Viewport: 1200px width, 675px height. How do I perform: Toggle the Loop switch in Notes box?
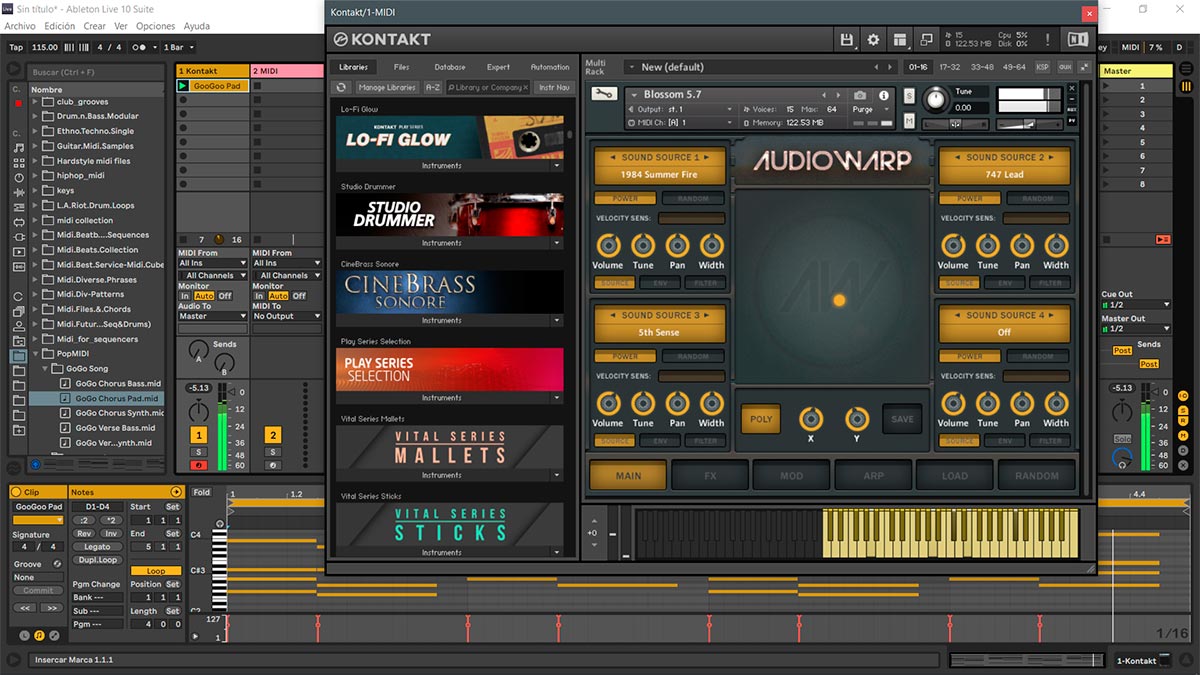(156, 571)
